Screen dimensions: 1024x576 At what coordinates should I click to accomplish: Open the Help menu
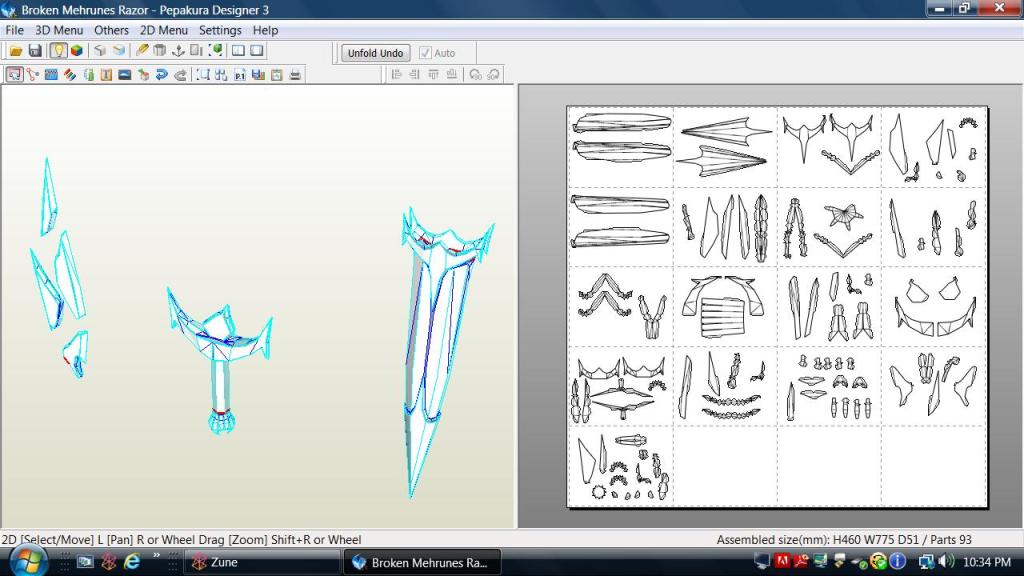tap(265, 30)
